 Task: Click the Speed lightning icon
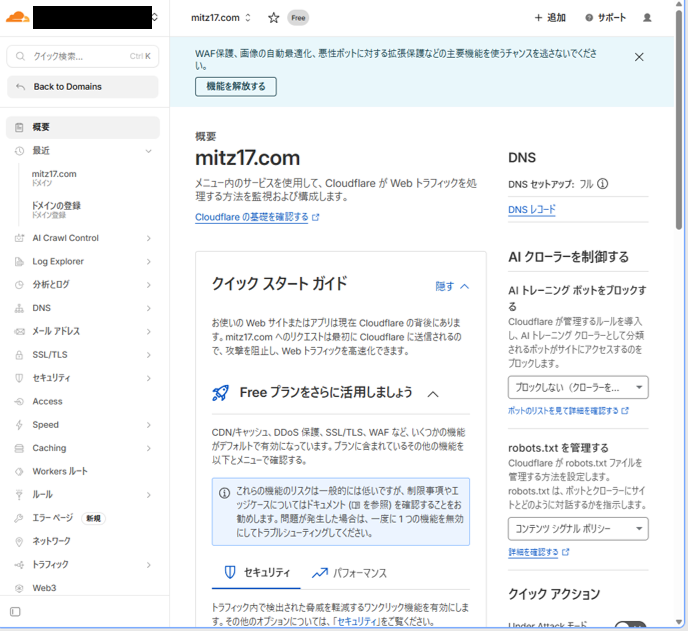[x=19, y=425]
